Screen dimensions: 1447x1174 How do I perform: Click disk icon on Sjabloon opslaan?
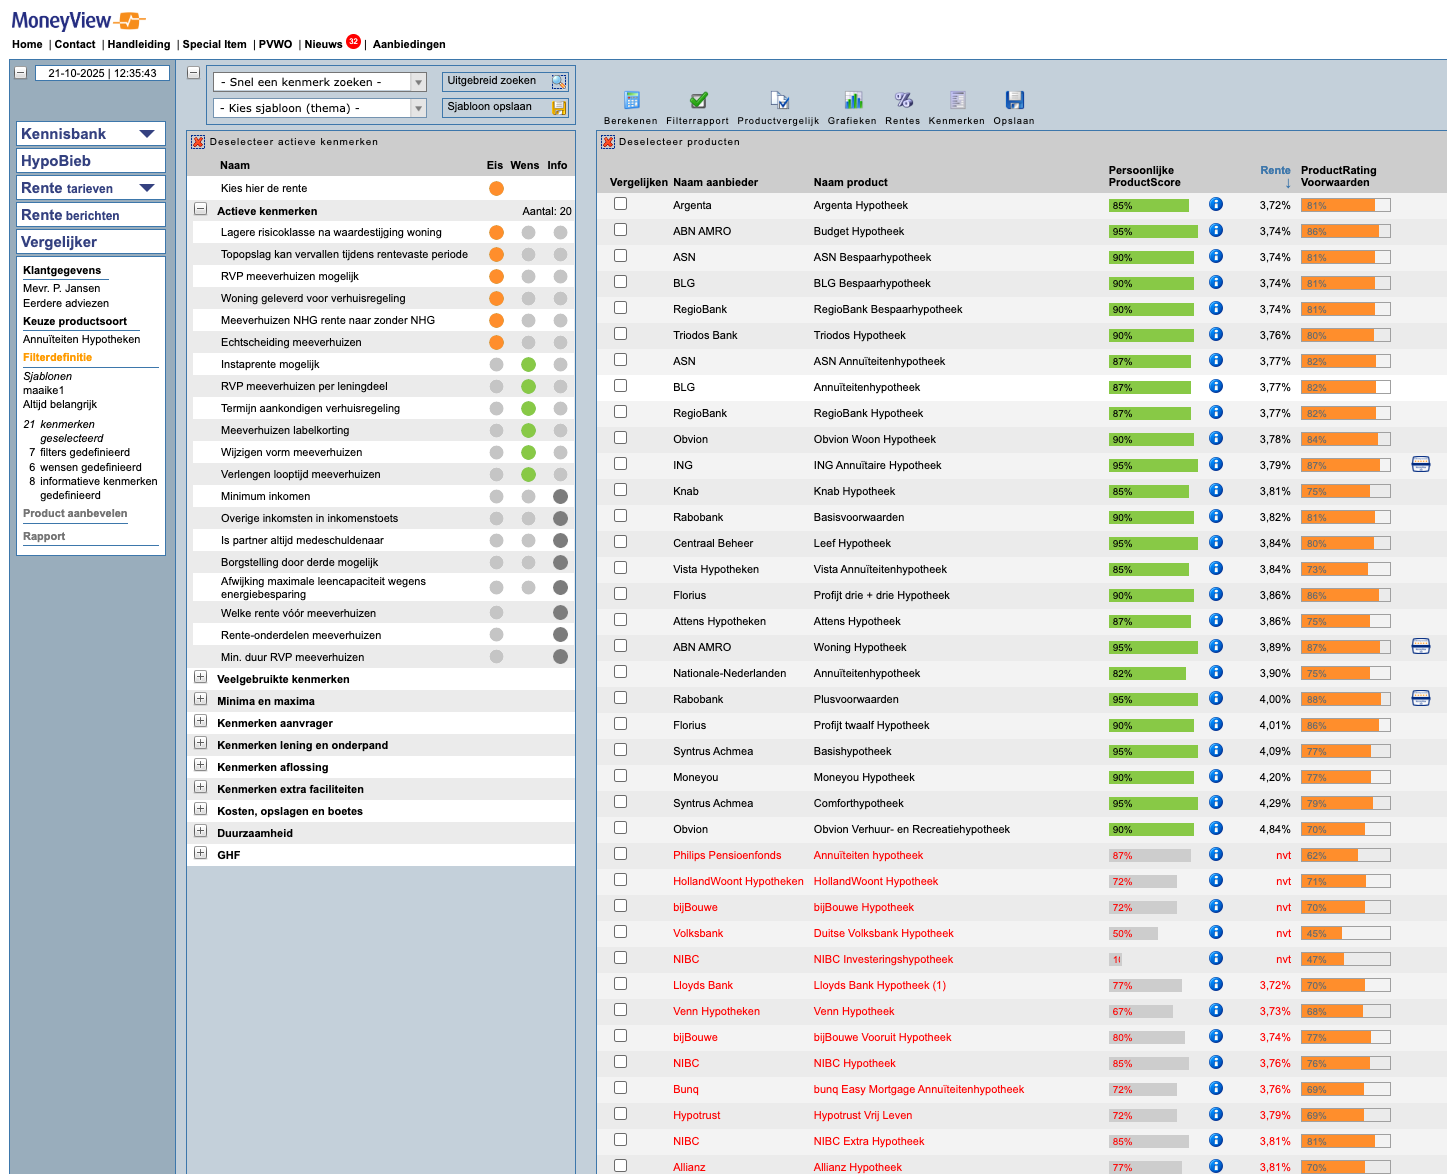tap(559, 108)
